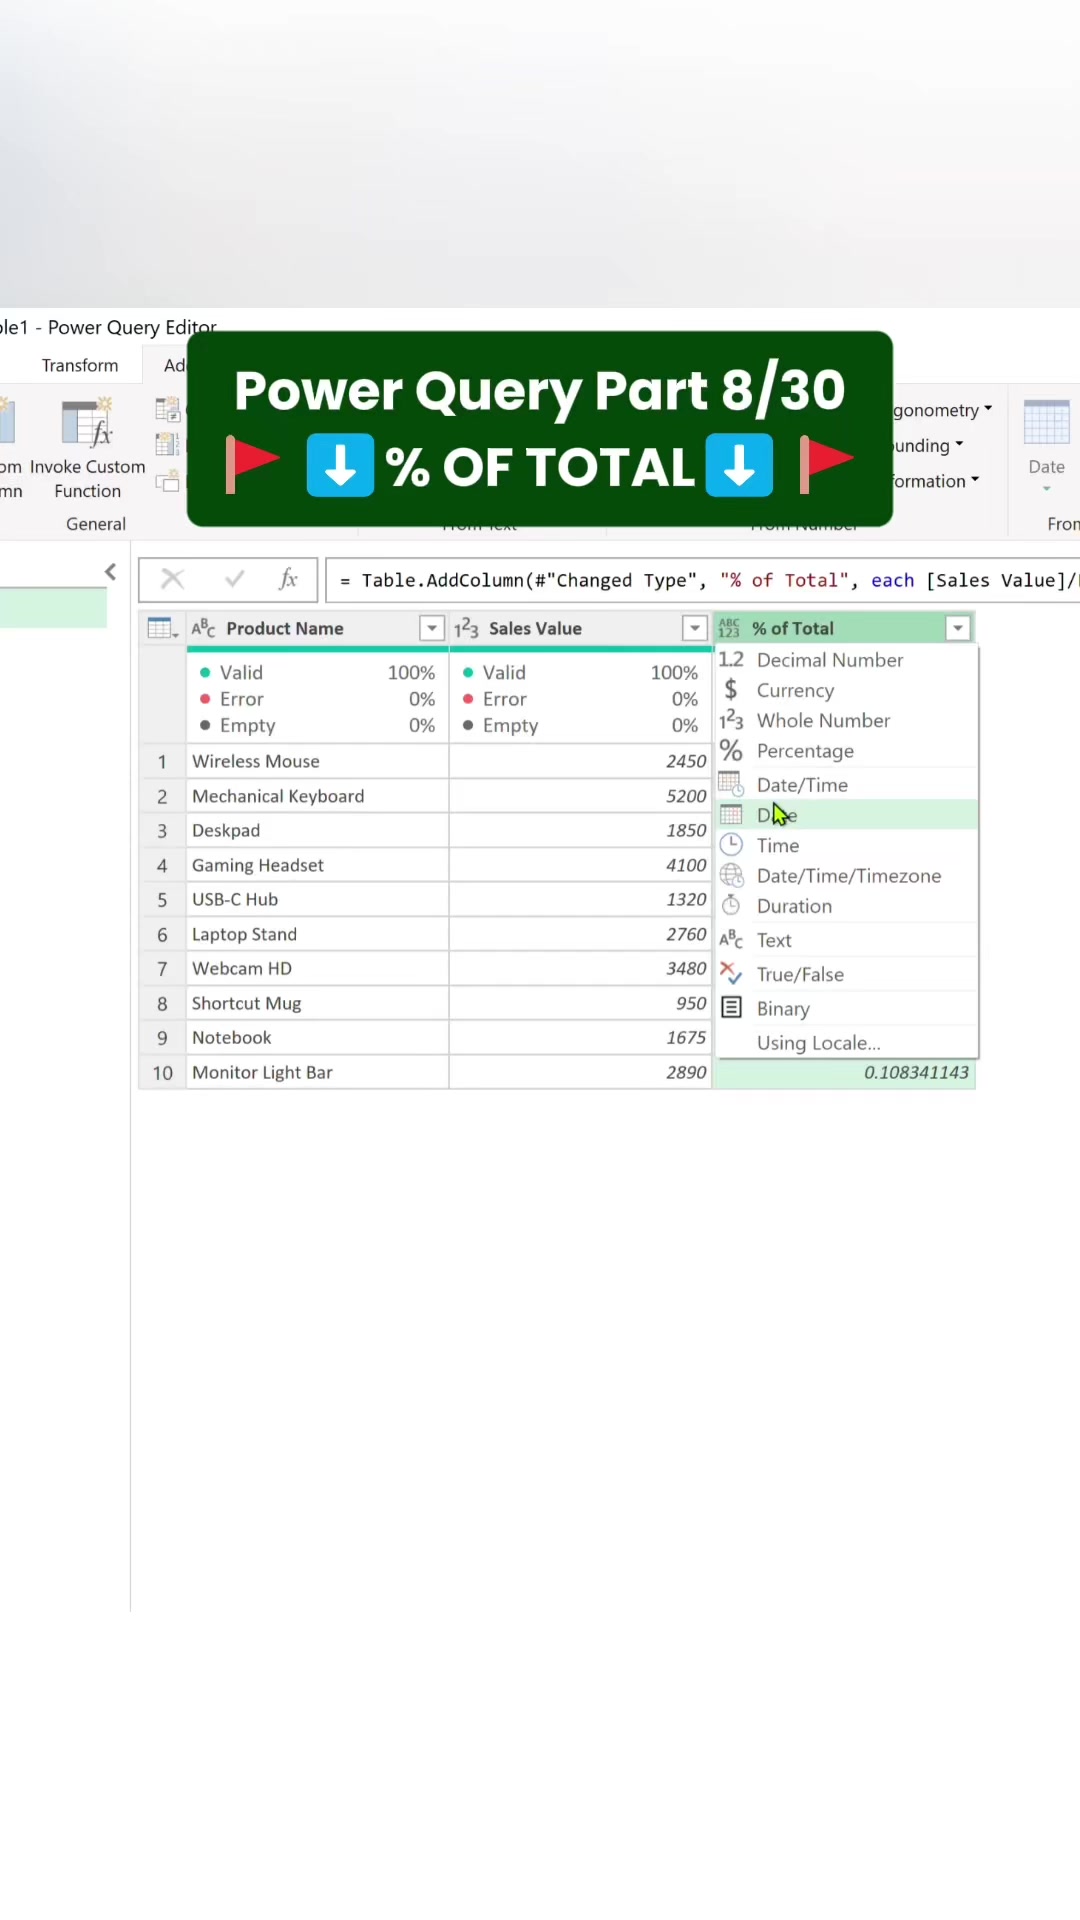This screenshot has width=1080, height=1920.
Task: Click the 123 icon beside Whole Number
Action: tap(731, 719)
